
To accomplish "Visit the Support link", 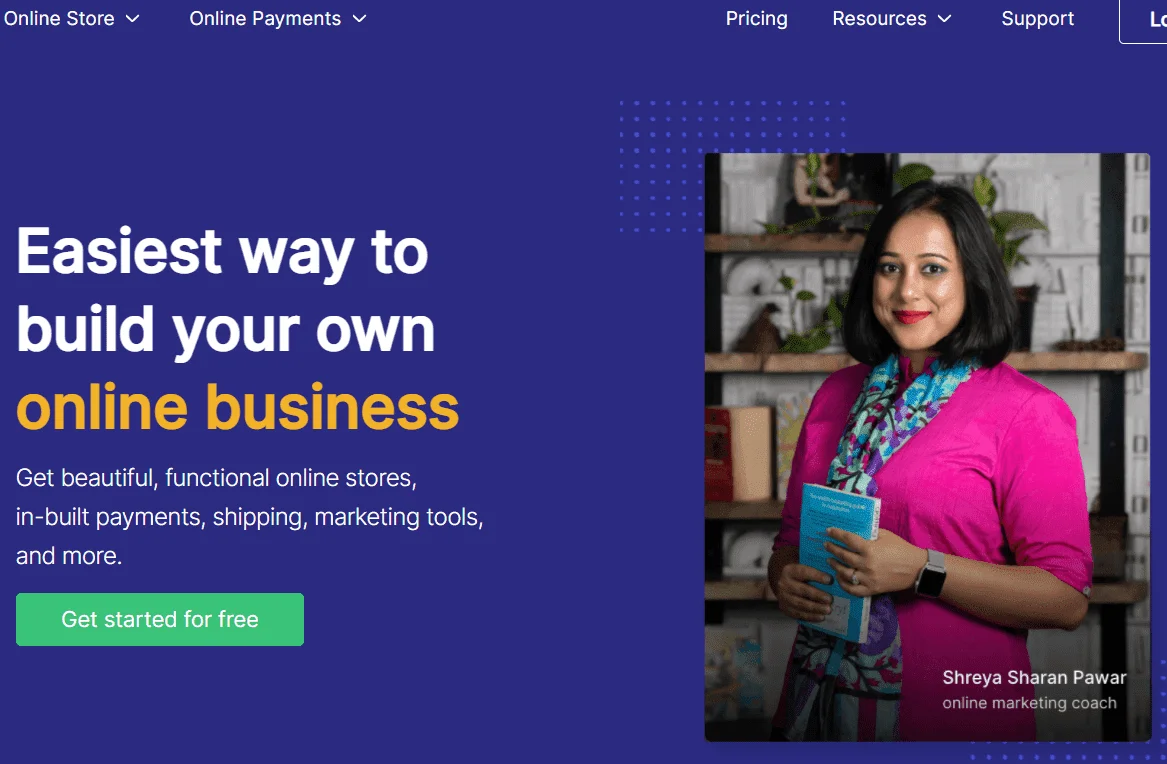I will tap(1037, 19).
